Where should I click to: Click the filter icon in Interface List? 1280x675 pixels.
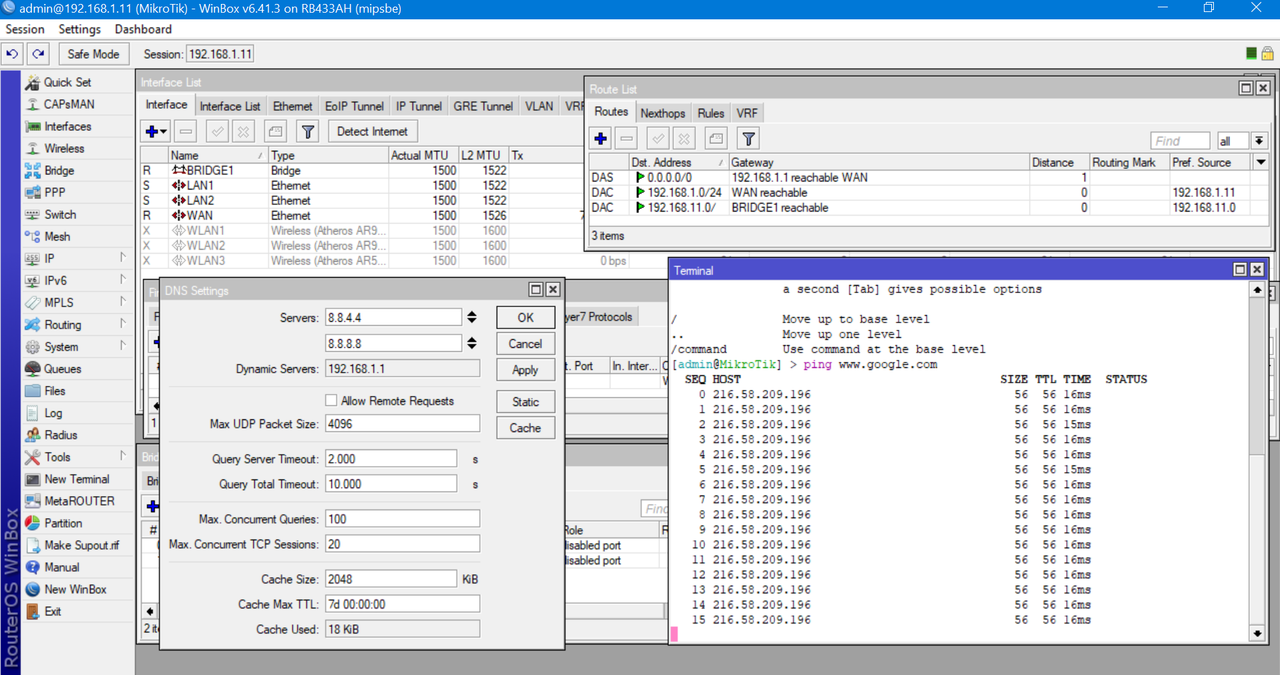308,131
